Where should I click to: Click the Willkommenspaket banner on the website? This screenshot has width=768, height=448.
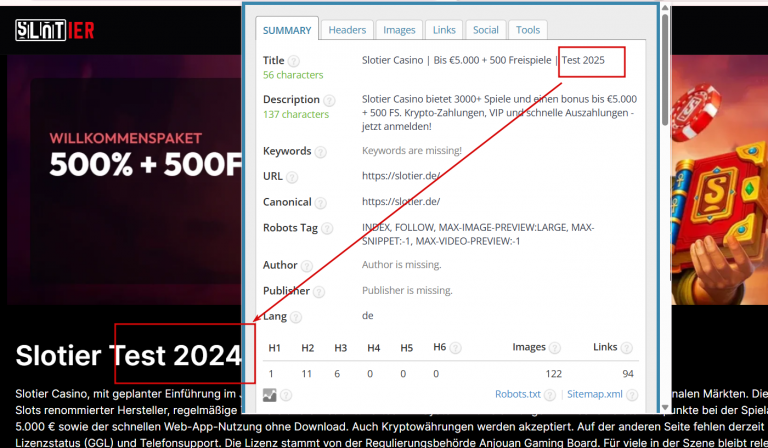125,179
